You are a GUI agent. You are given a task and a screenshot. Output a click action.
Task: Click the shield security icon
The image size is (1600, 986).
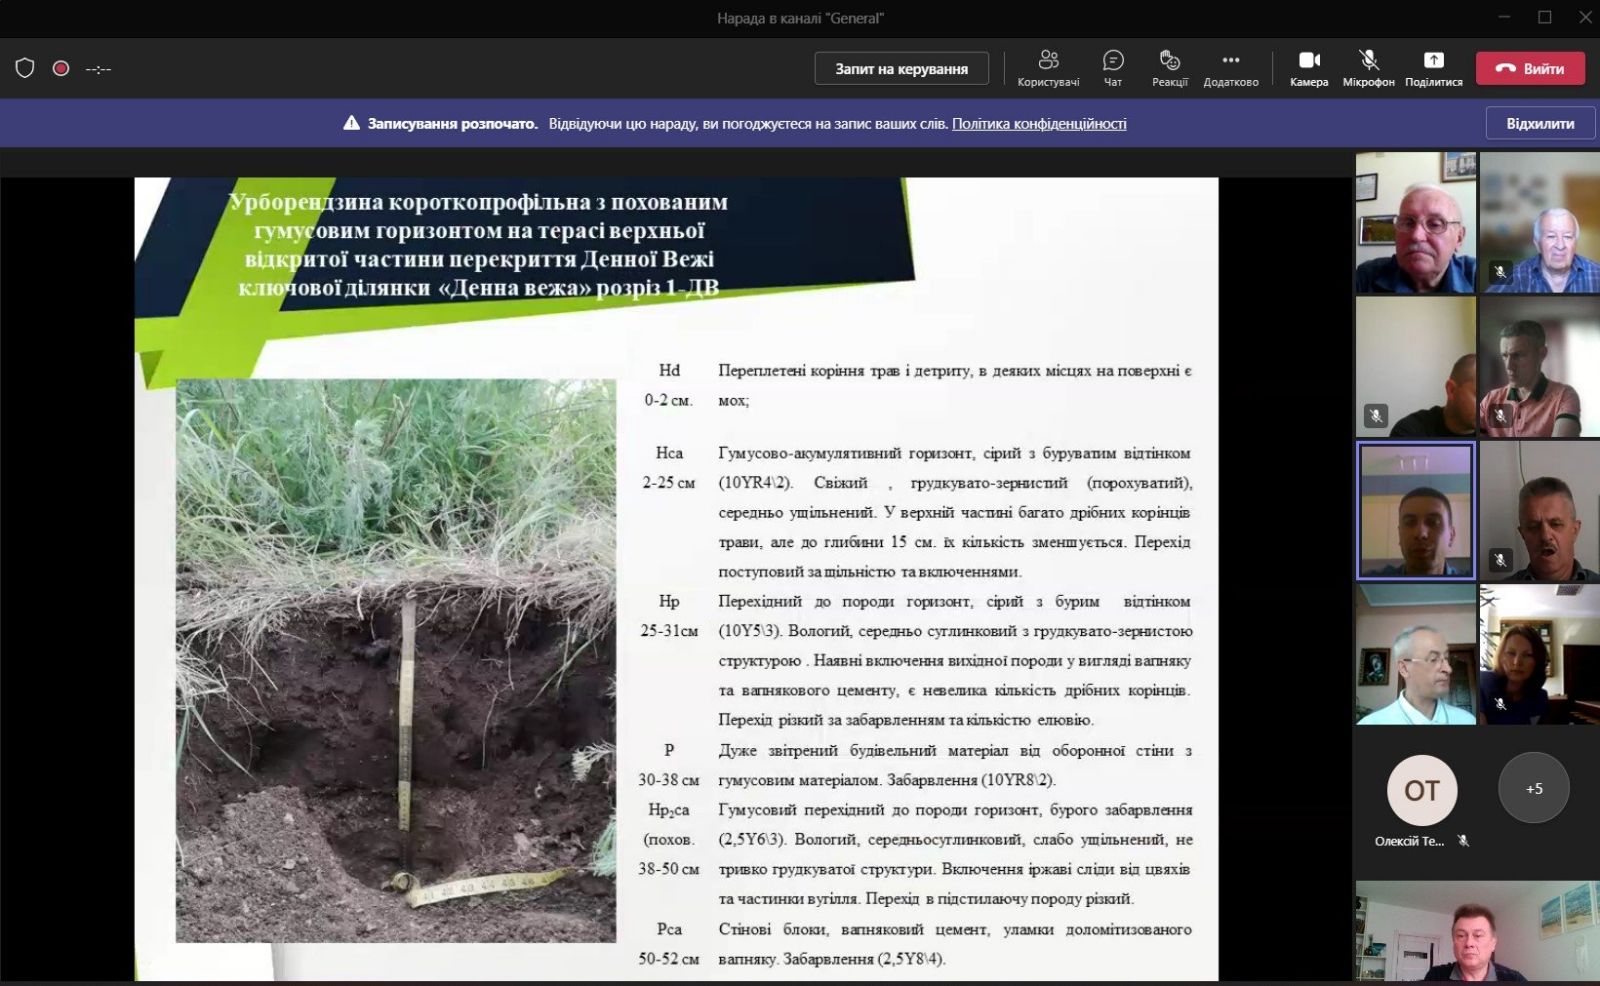[25, 68]
